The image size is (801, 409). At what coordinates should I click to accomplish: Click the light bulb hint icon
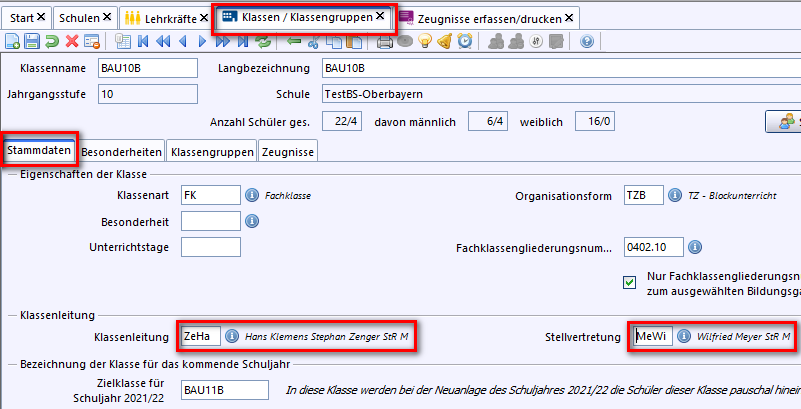coord(425,41)
